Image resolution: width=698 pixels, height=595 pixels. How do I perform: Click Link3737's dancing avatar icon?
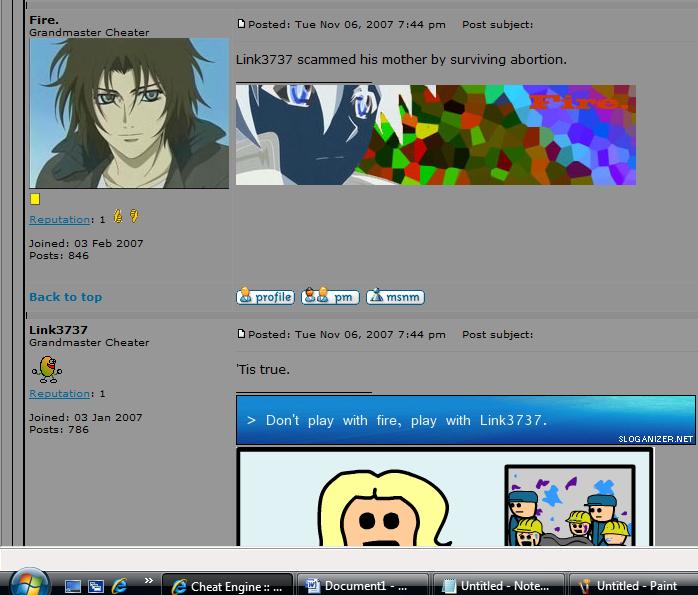tap(47, 369)
